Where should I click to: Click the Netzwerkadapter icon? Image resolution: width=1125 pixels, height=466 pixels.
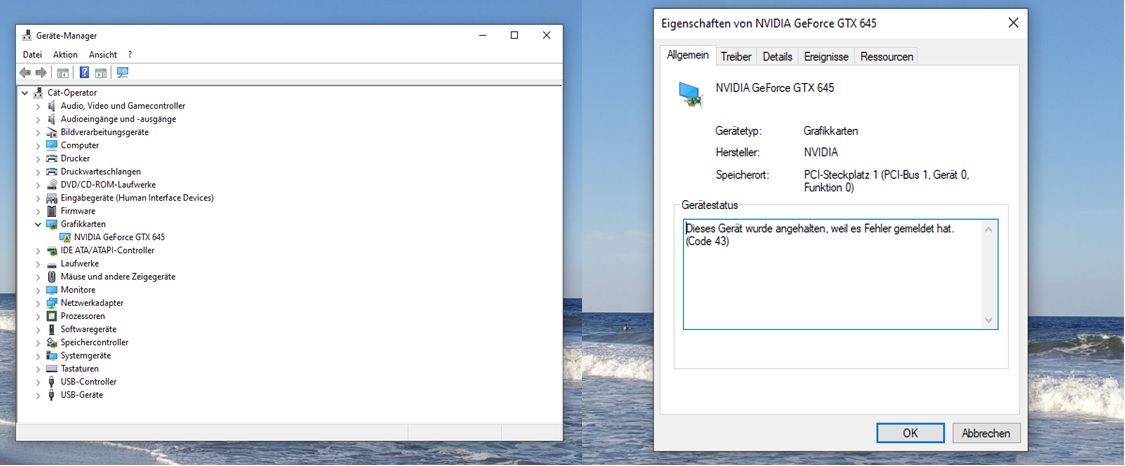coord(52,303)
